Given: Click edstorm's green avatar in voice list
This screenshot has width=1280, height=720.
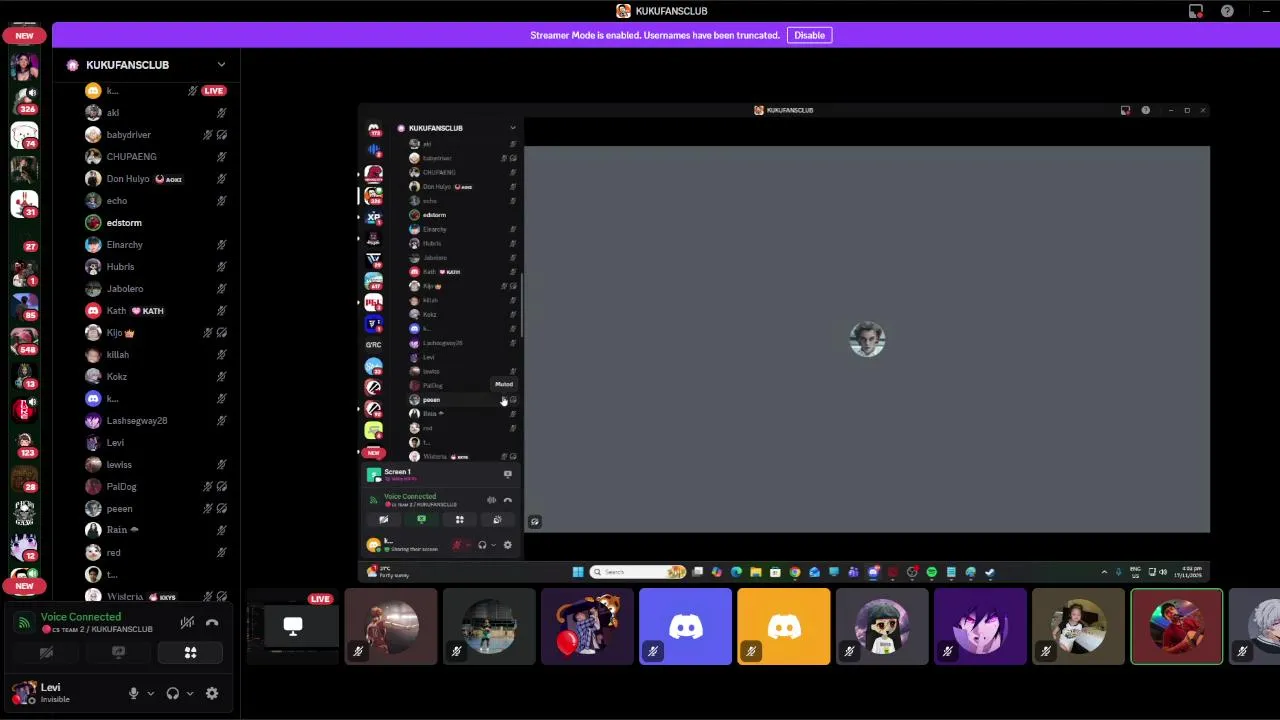Looking at the screenshot, I should [x=93, y=222].
